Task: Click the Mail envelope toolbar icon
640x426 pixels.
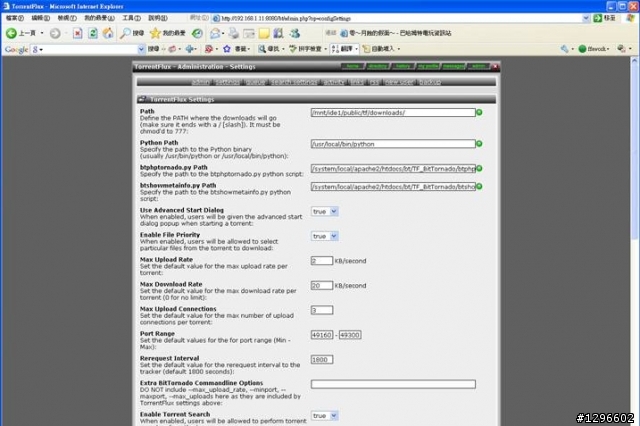Action: [x=215, y=33]
